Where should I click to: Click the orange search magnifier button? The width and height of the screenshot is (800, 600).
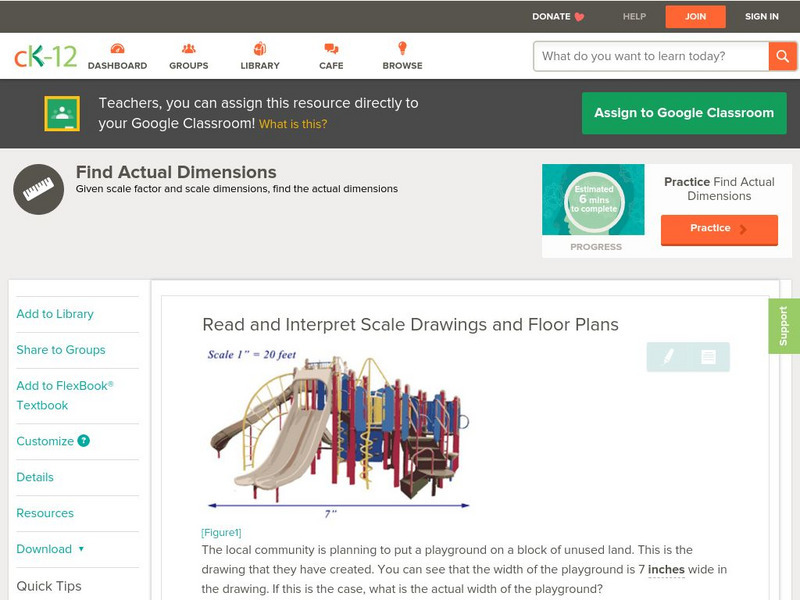pyautogui.click(x=782, y=56)
